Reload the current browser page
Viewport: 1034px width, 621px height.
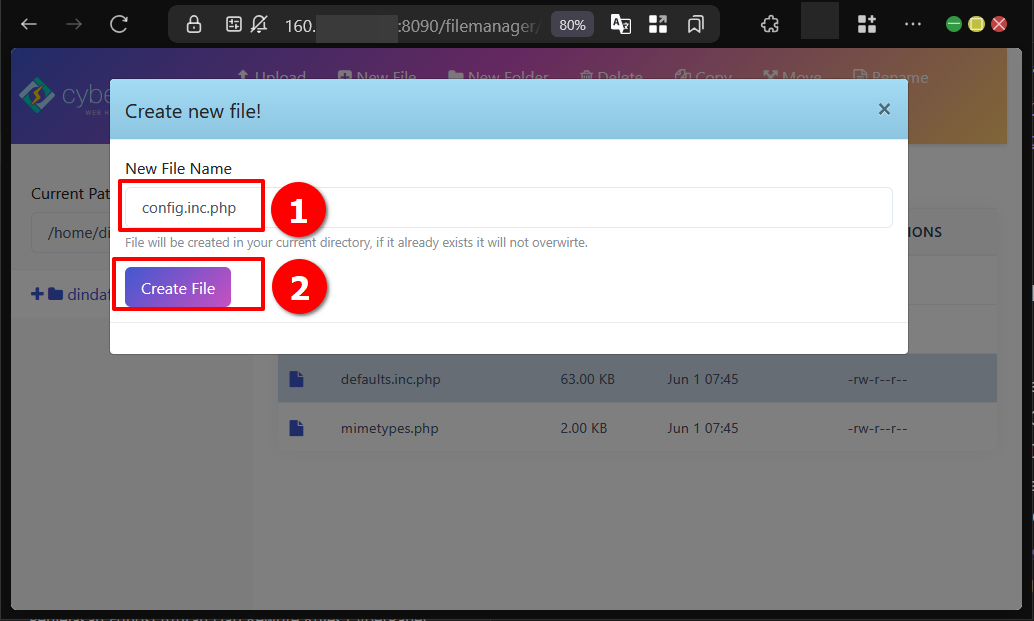click(x=119, y=24)
